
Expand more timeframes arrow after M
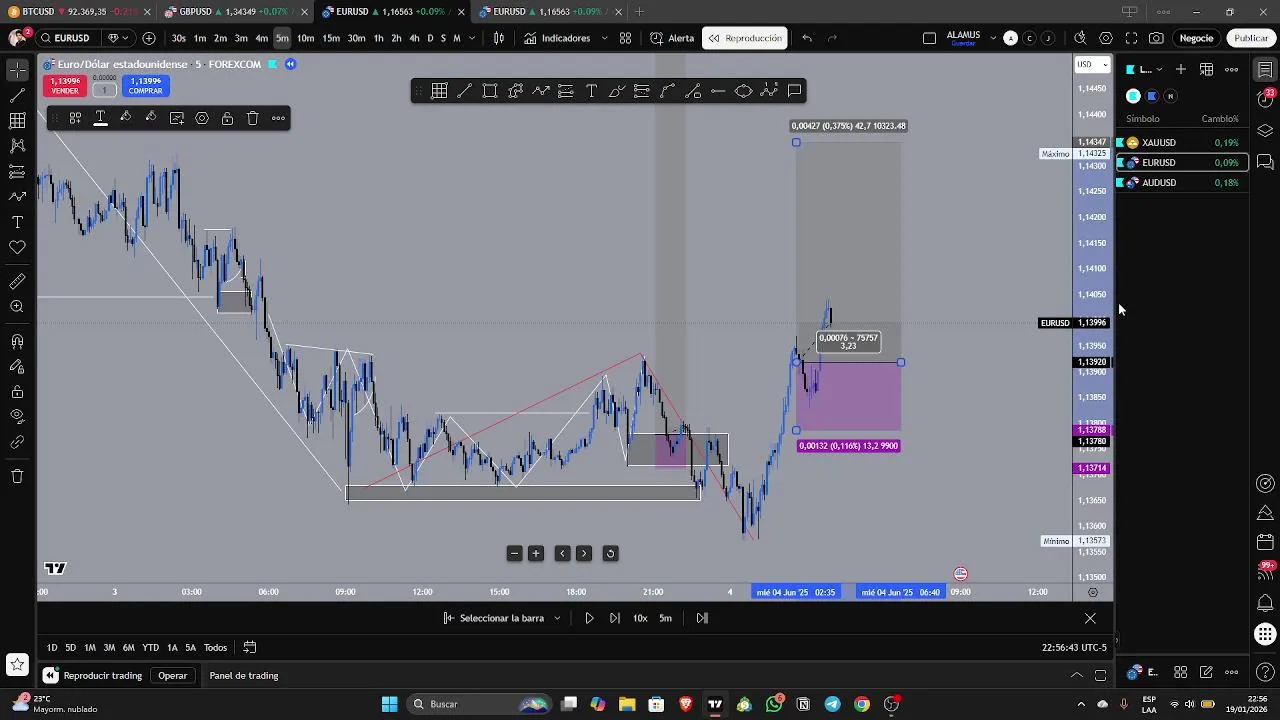point(471,38)
